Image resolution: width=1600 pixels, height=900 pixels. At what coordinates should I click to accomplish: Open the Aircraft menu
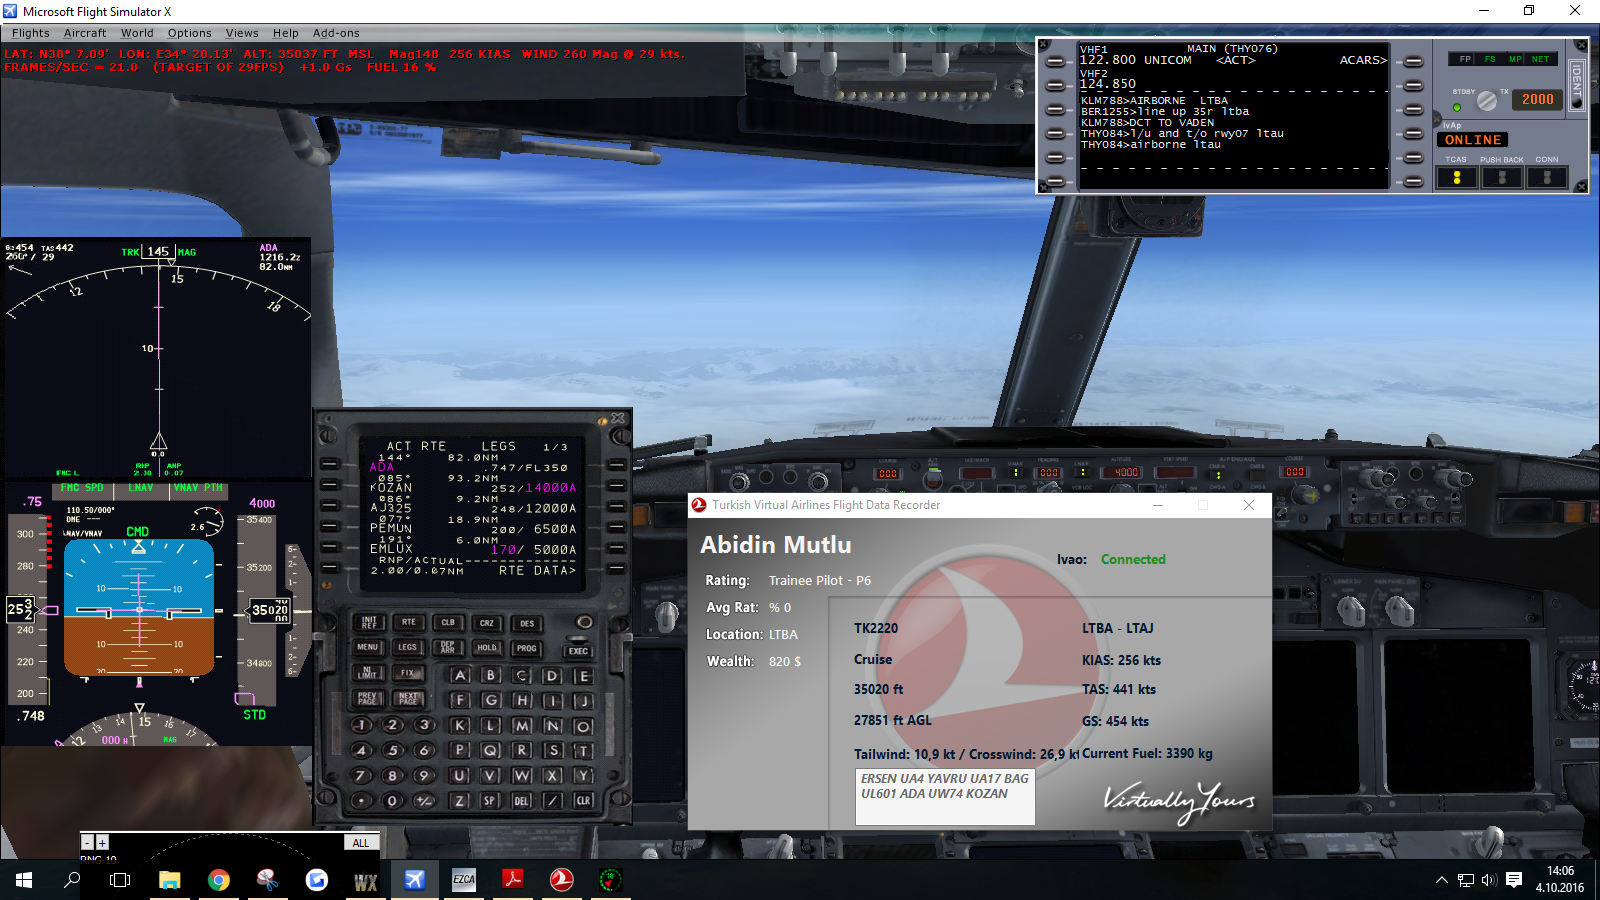[85, 33]
